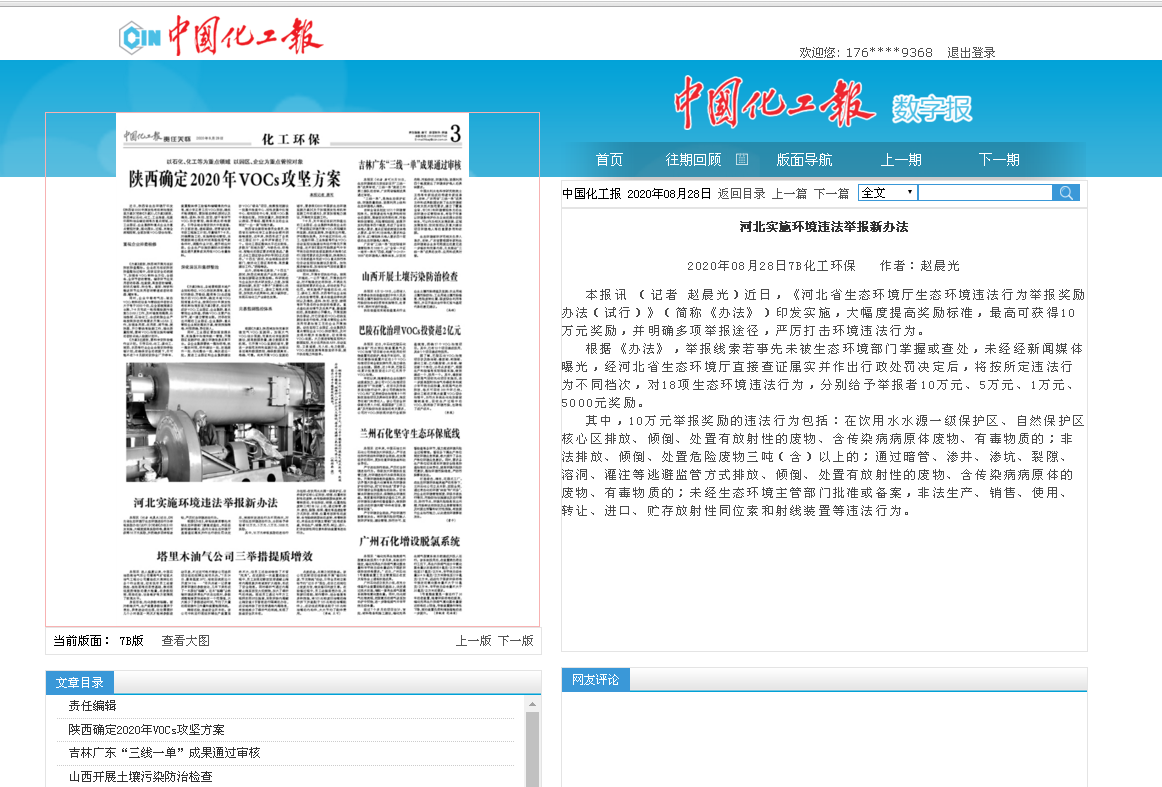The width and height of the screenshot is (1162, 787).
Task: Open the 全文 search scope dropdown
Action: (x=887, y=193)
